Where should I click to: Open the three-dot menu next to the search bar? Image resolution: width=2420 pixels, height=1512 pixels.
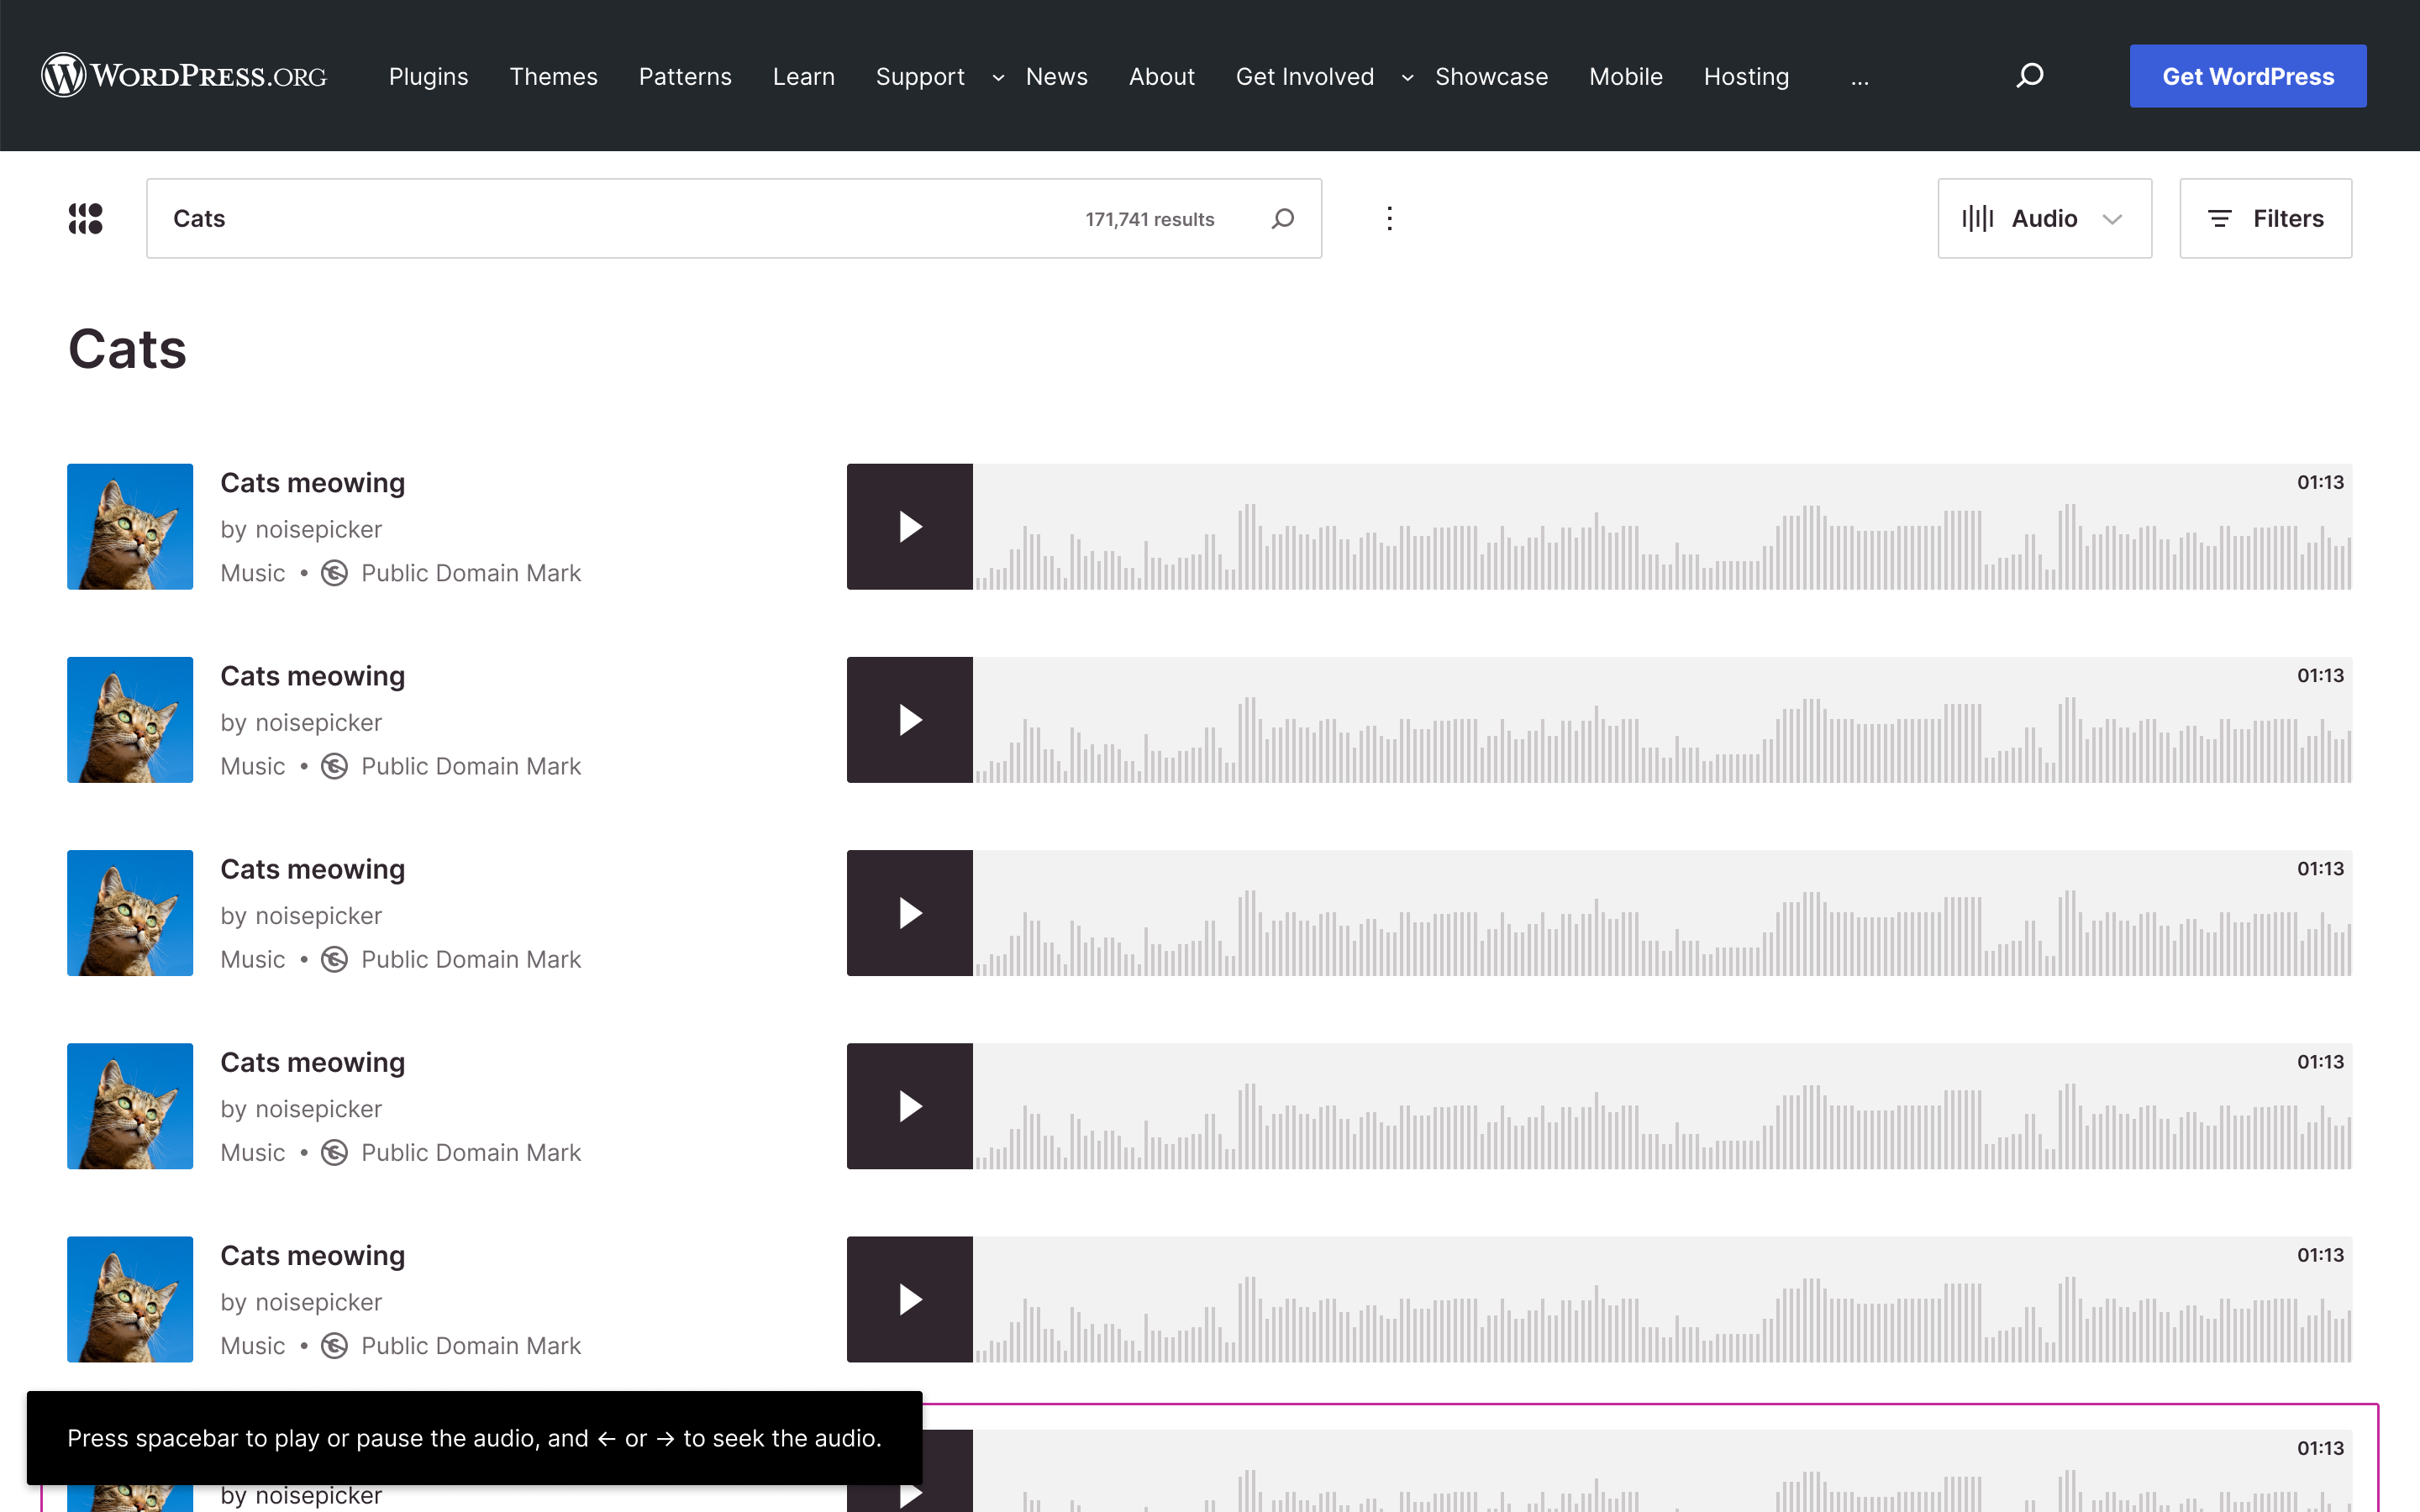pyautogui.click(x=1389, y=218)
